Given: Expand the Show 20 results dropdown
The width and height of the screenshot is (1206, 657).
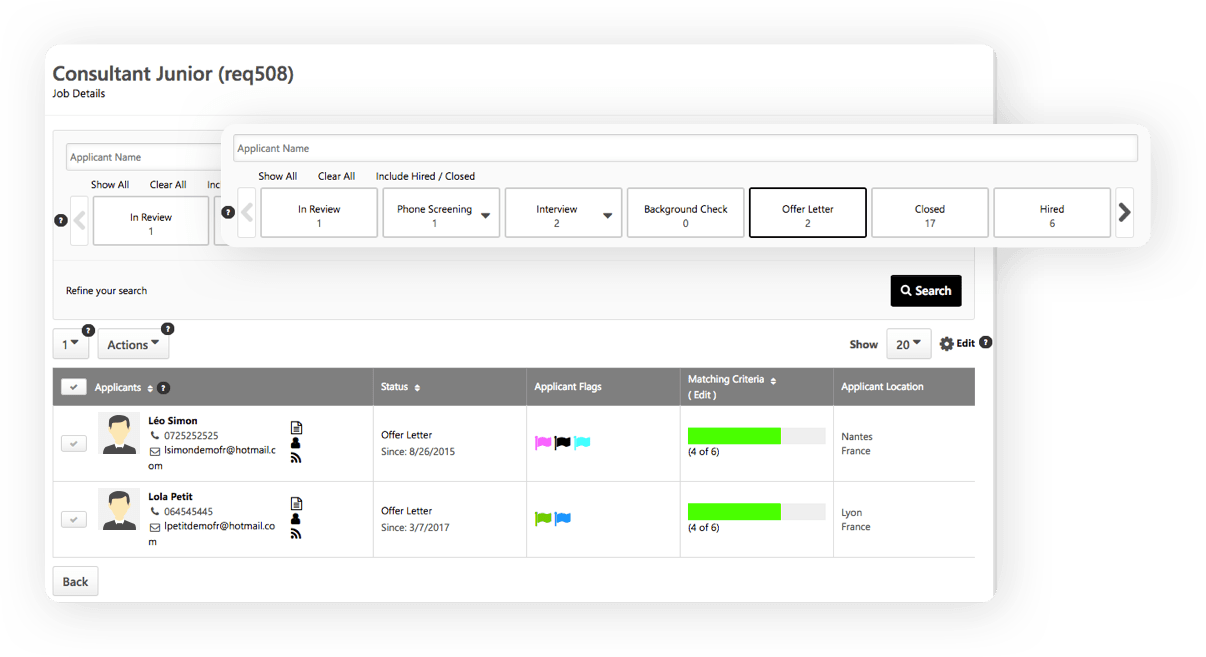Looking at the screenshot, I should (908, 344).
